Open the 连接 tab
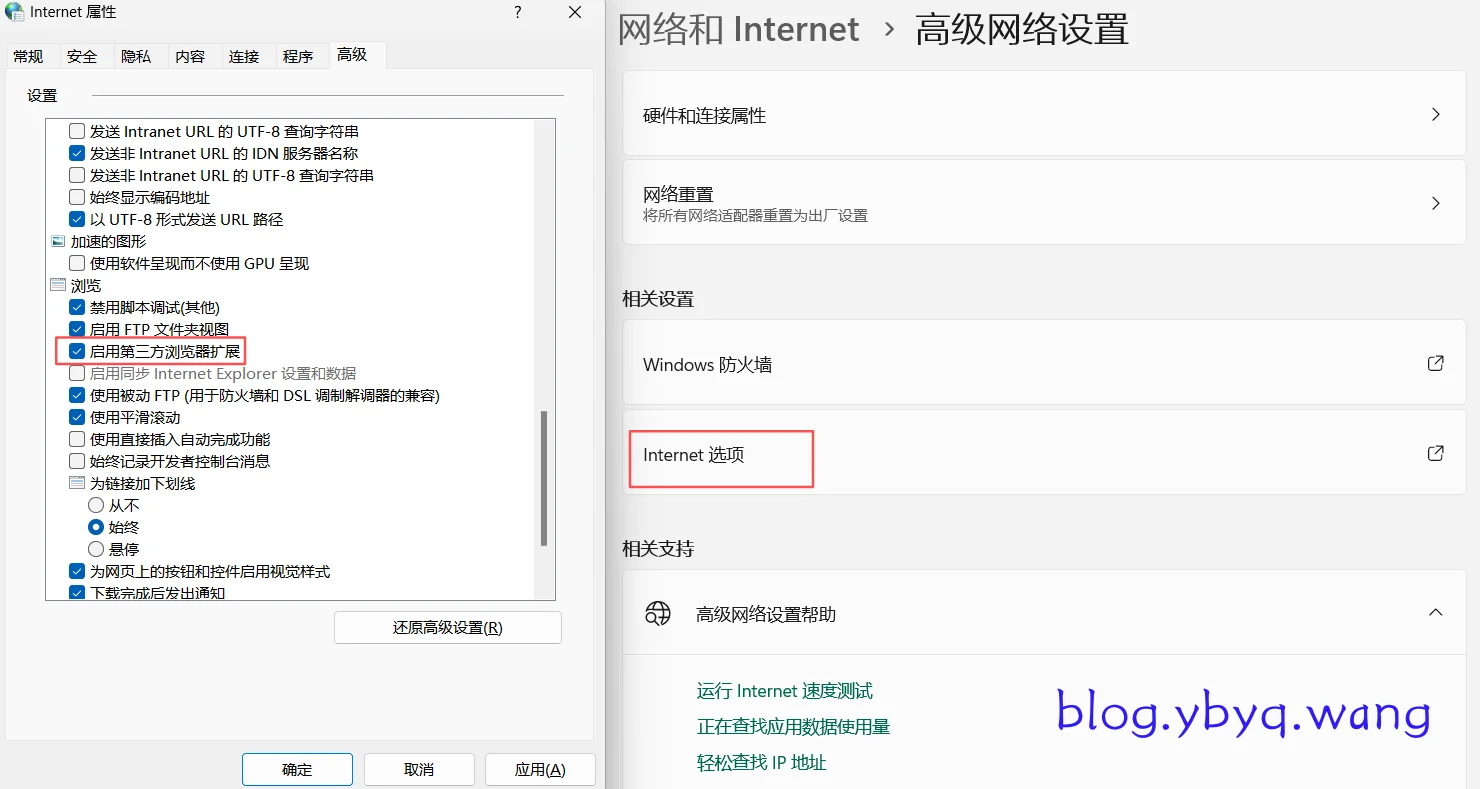1480x789 pixels. [x=244, y=57]
